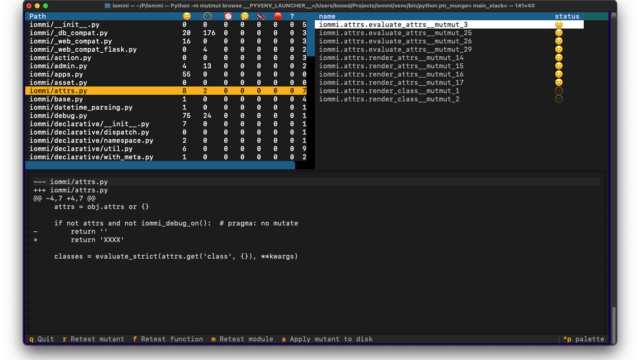Select the iommi/__init__.py row
Screen dimensions: 640x360
click(x=166, y=24)
